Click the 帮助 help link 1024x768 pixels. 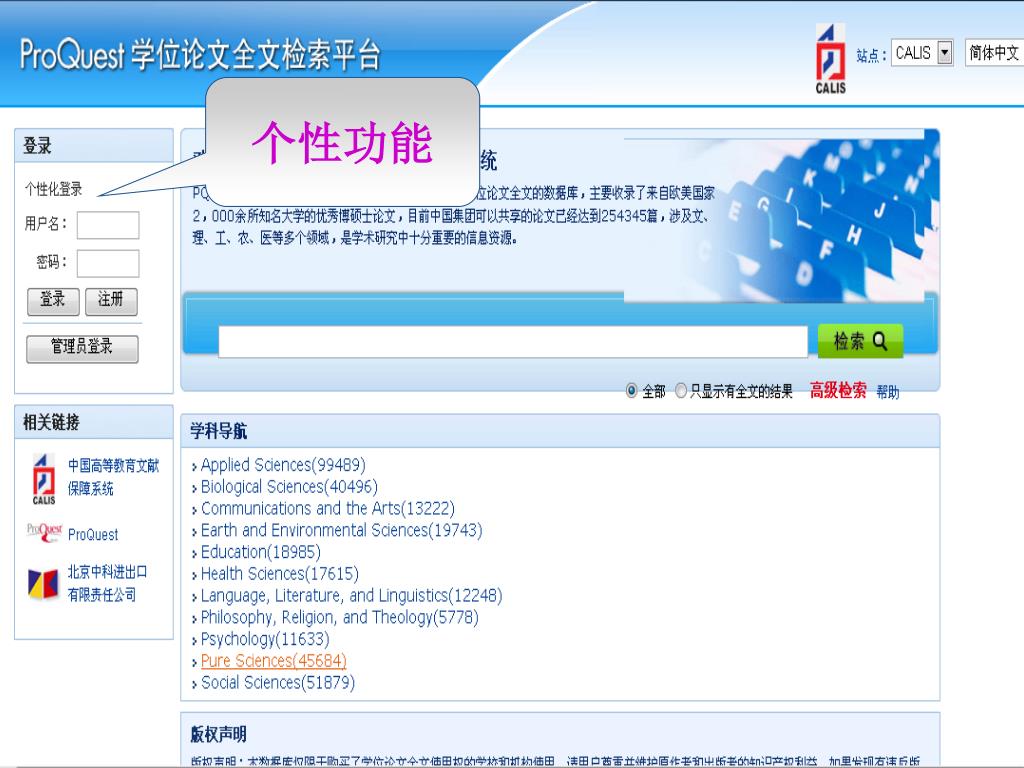[888, 392]
